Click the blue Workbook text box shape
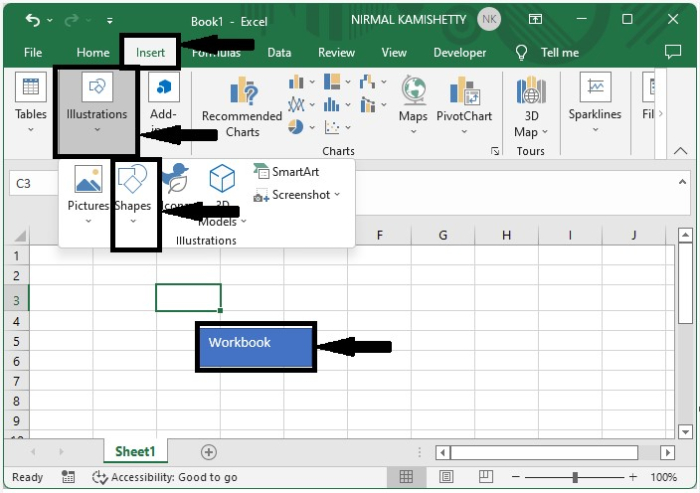This screenshot has height=493, width=700. pyautogui.click(x=256, y=347)
